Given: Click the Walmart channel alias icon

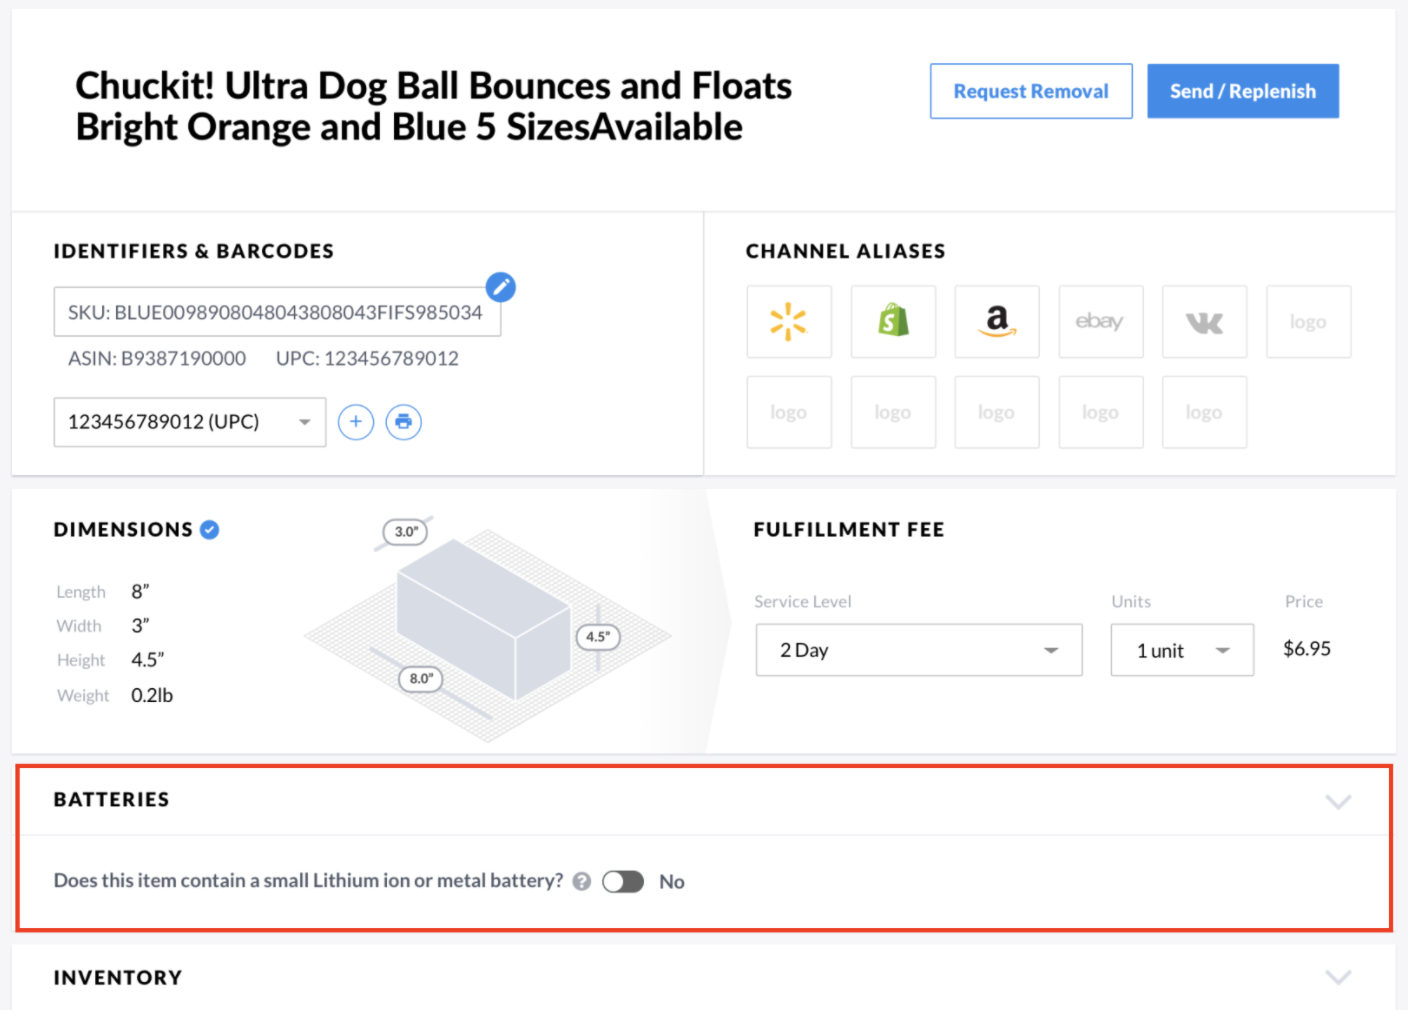Looking at the screenshot, I should (x=788, y=322).
